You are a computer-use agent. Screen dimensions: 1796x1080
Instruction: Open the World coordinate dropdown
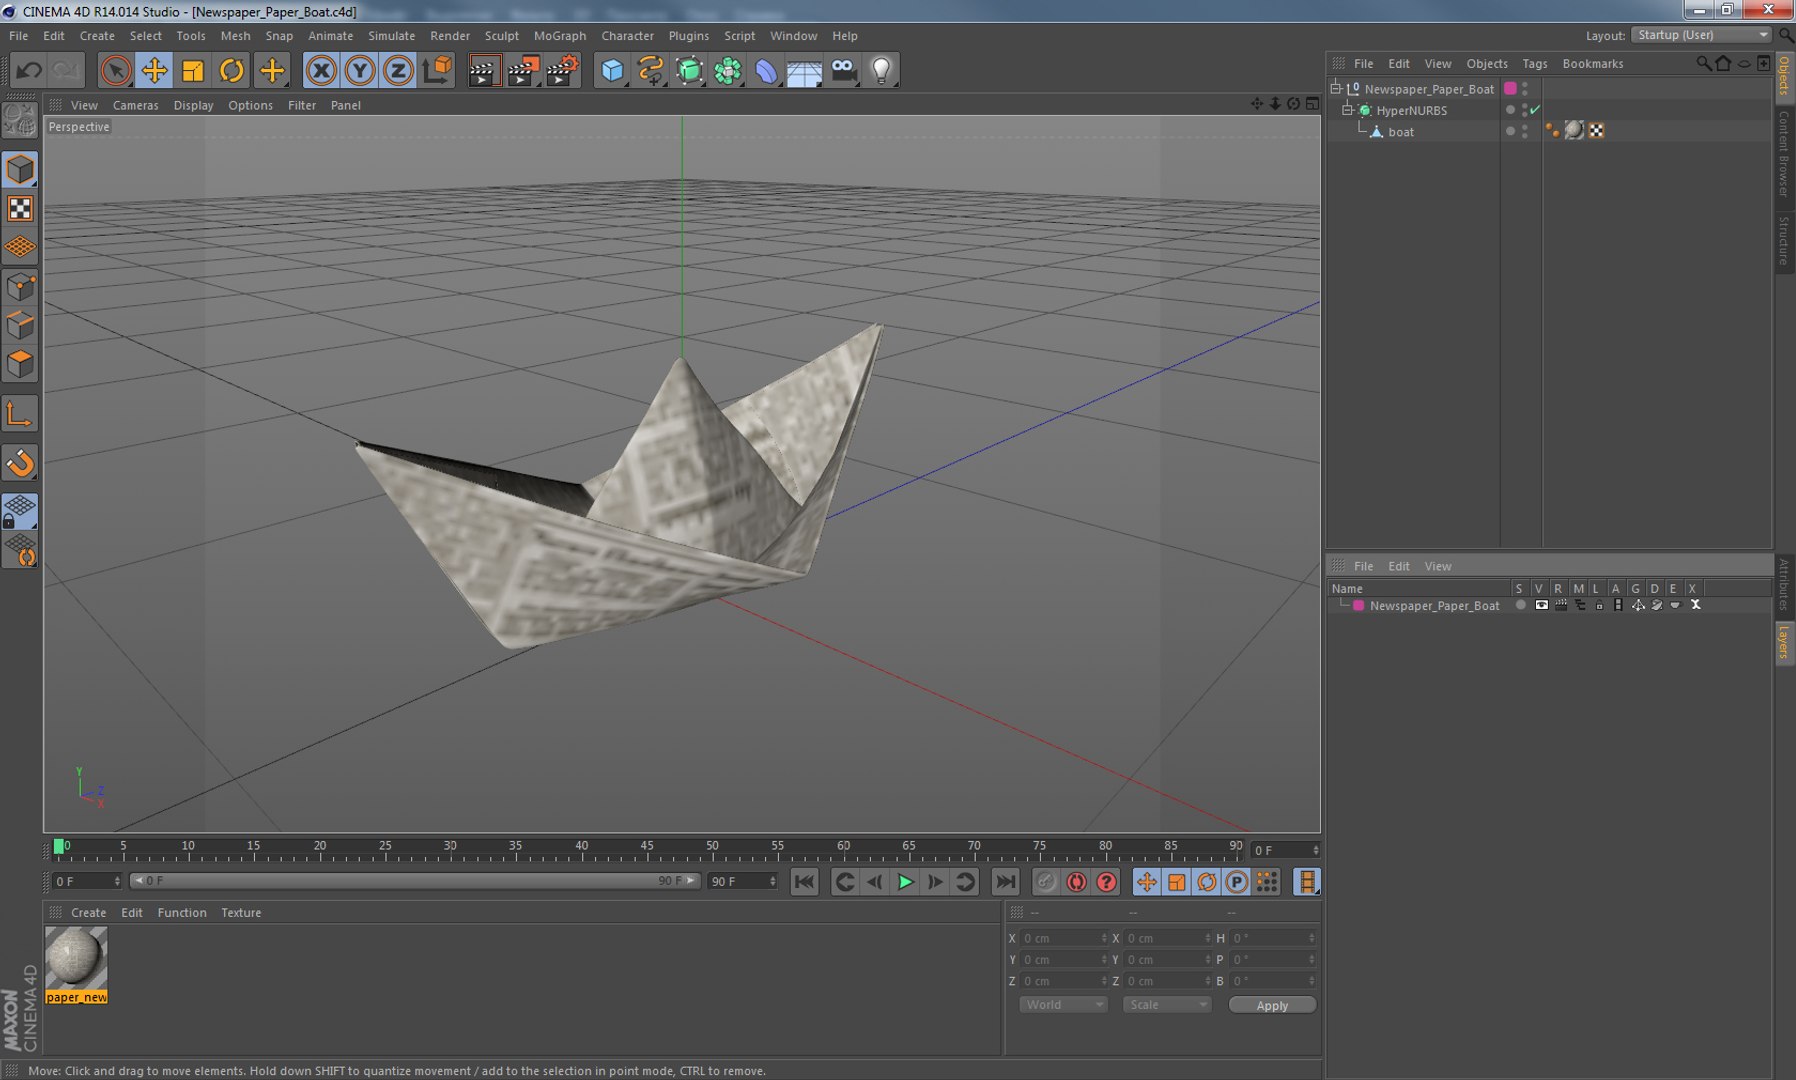pyautogui.click(x=1063, y=1004)
